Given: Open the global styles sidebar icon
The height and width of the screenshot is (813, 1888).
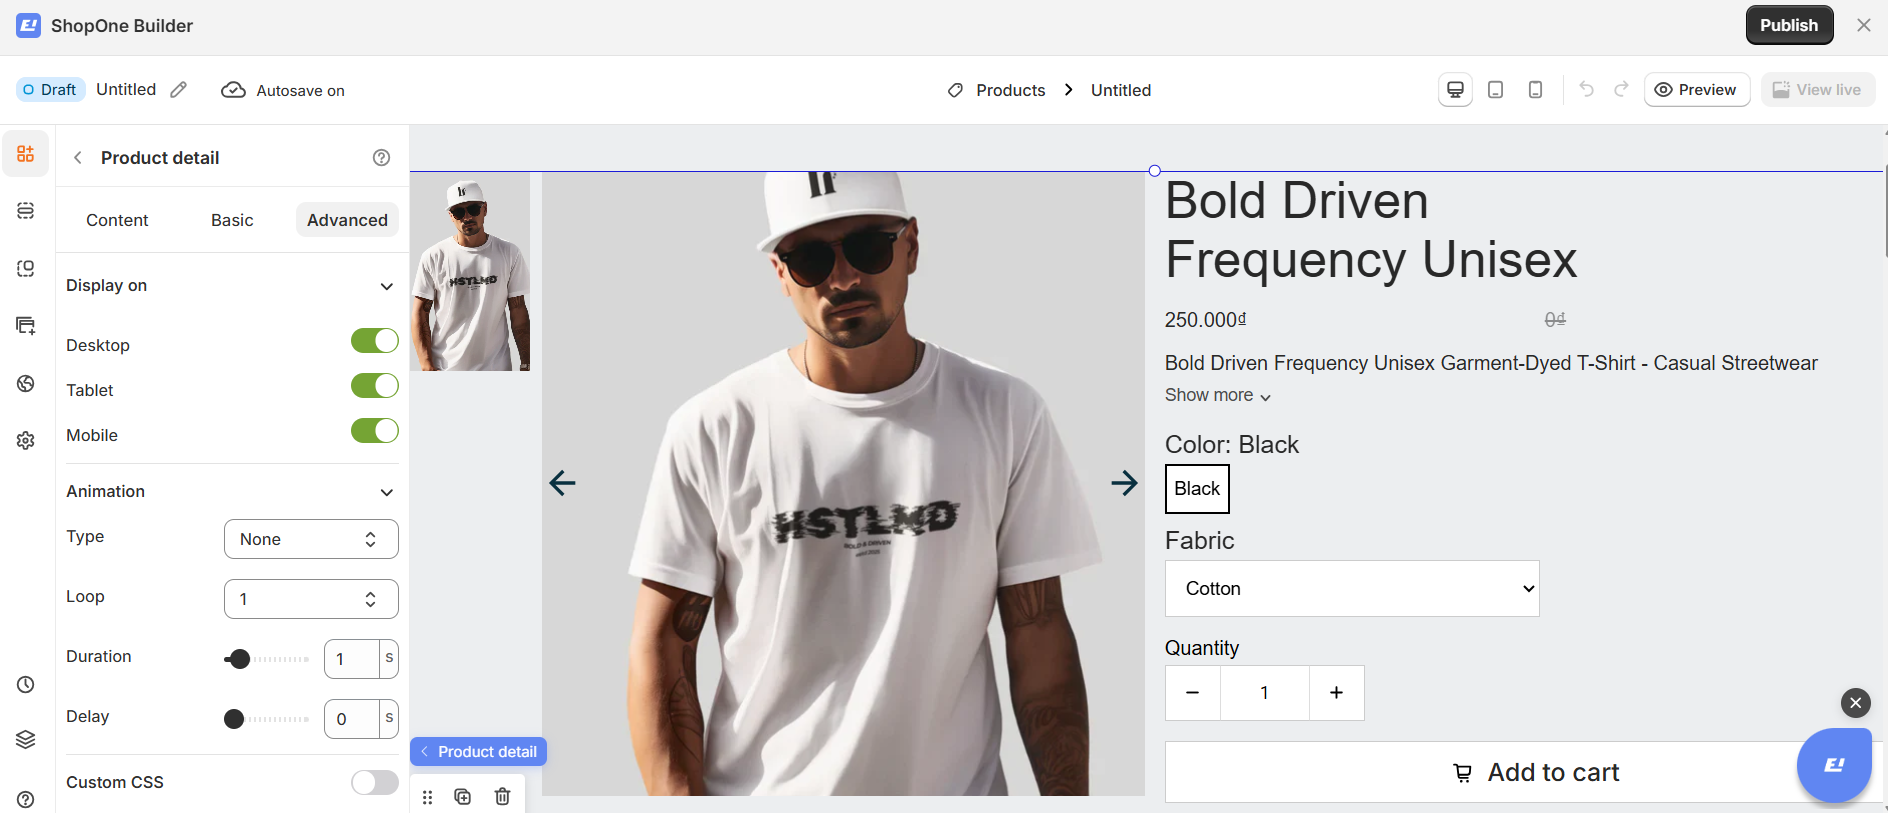Looking at the screenshot, I should [26, 384].
